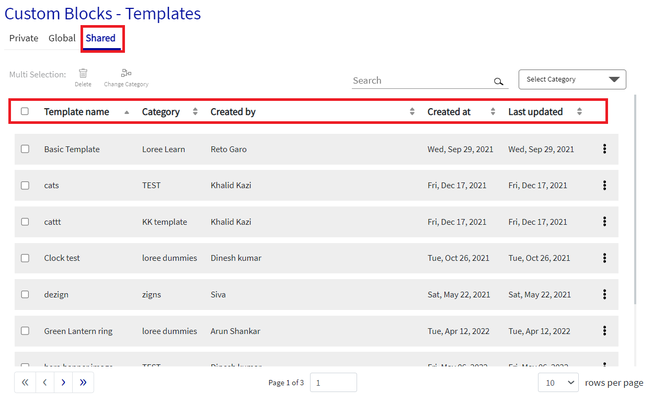Viewport: 653px width, 403px height.
Task: Jump to the last page
Action: [x=83, y=382]
